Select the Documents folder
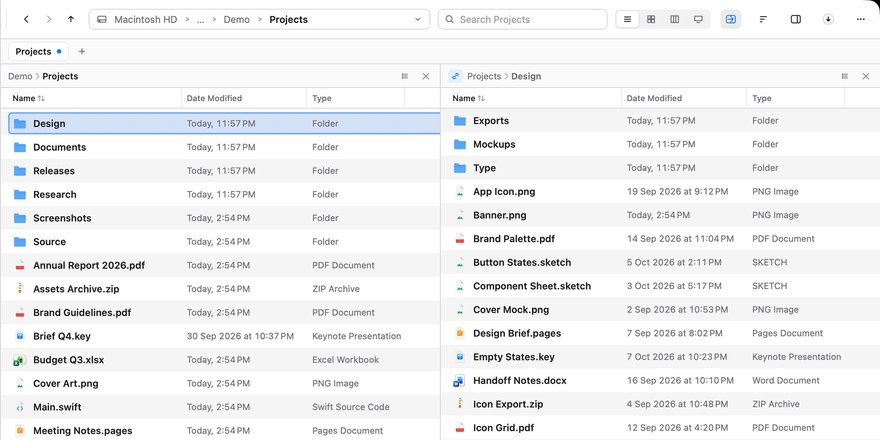The image size is (880, 440). (220, 147)
